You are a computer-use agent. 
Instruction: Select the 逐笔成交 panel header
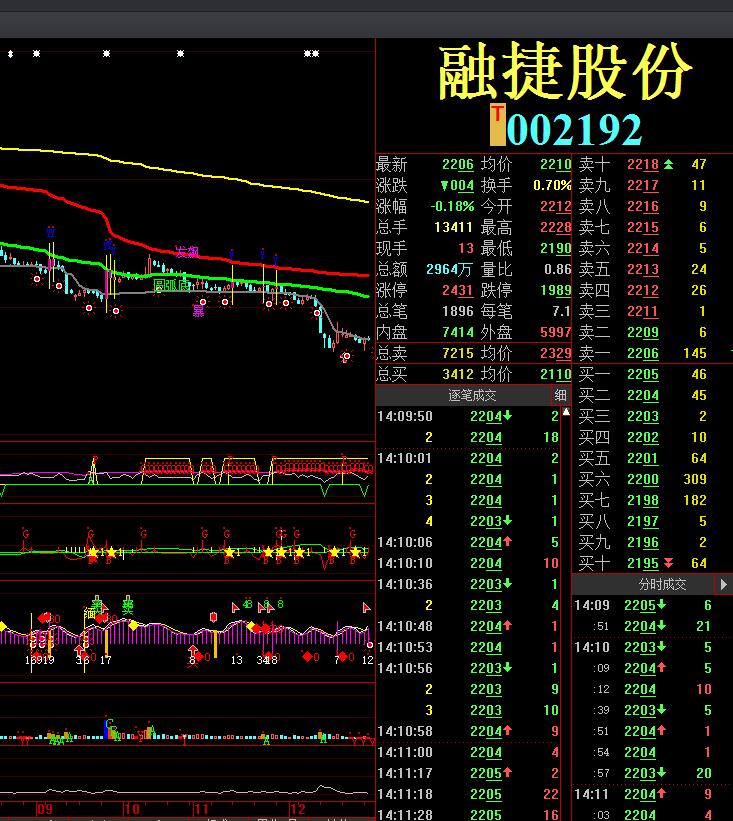click(x=472, y=395)
